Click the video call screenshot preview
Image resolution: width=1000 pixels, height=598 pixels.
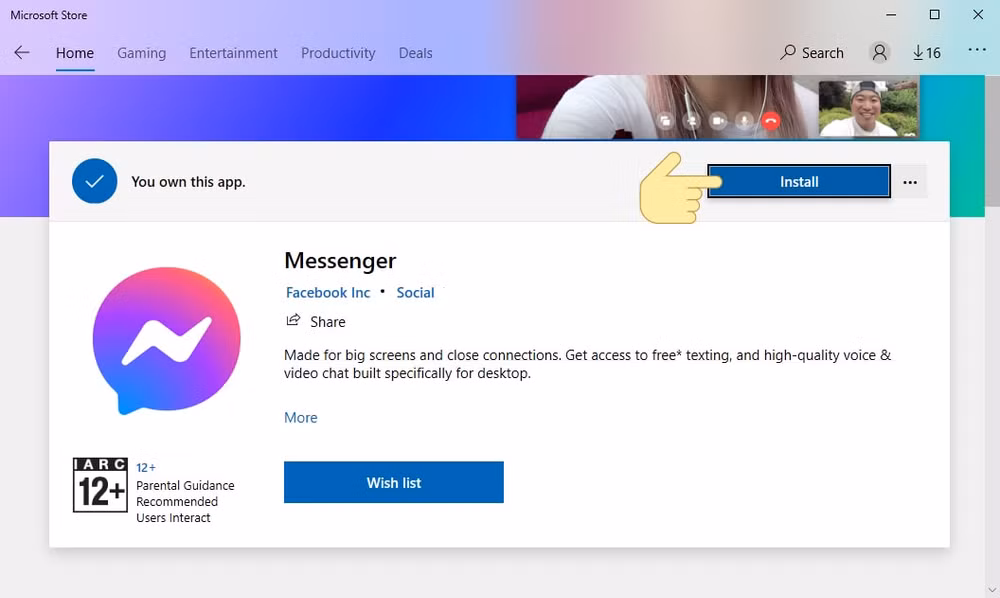point(717,107)
